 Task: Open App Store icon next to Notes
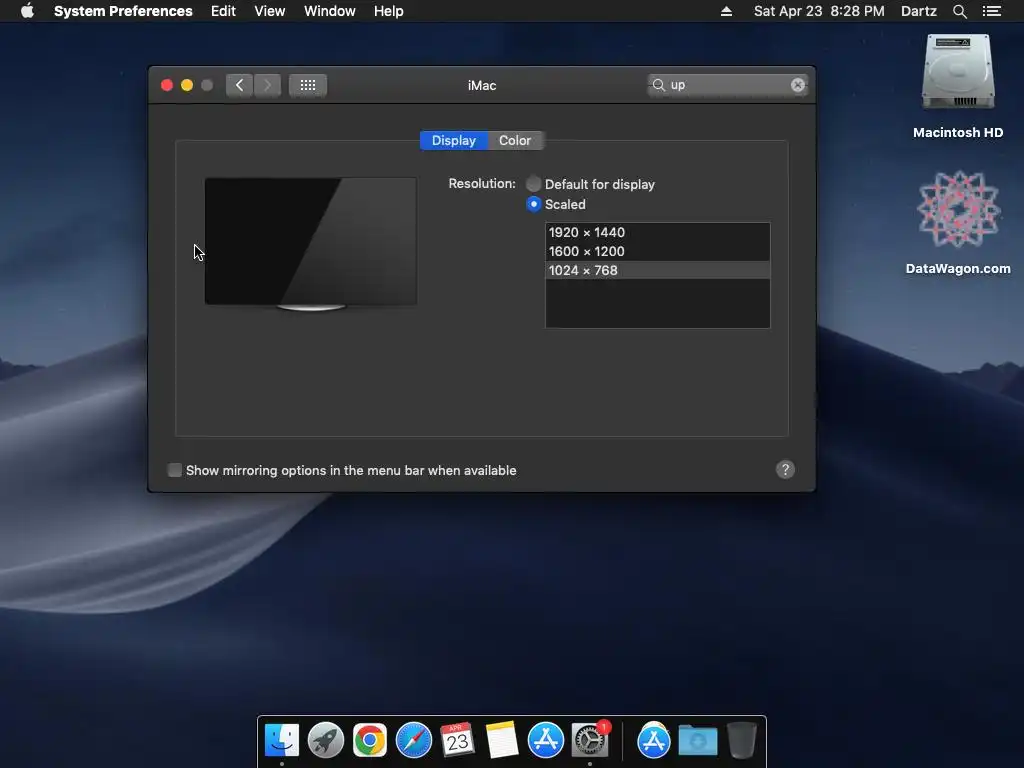(545, 740)
